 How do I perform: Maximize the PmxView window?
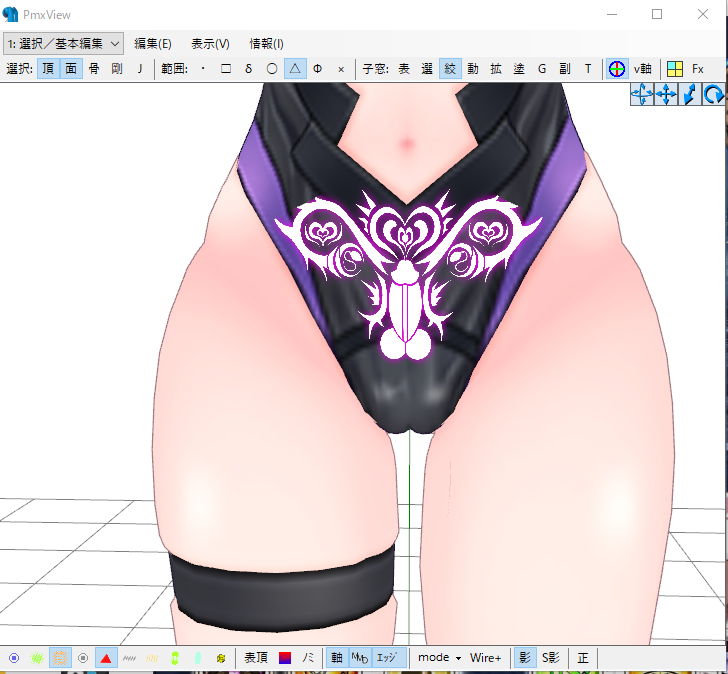pyautogui.click(x=657, y=14)
